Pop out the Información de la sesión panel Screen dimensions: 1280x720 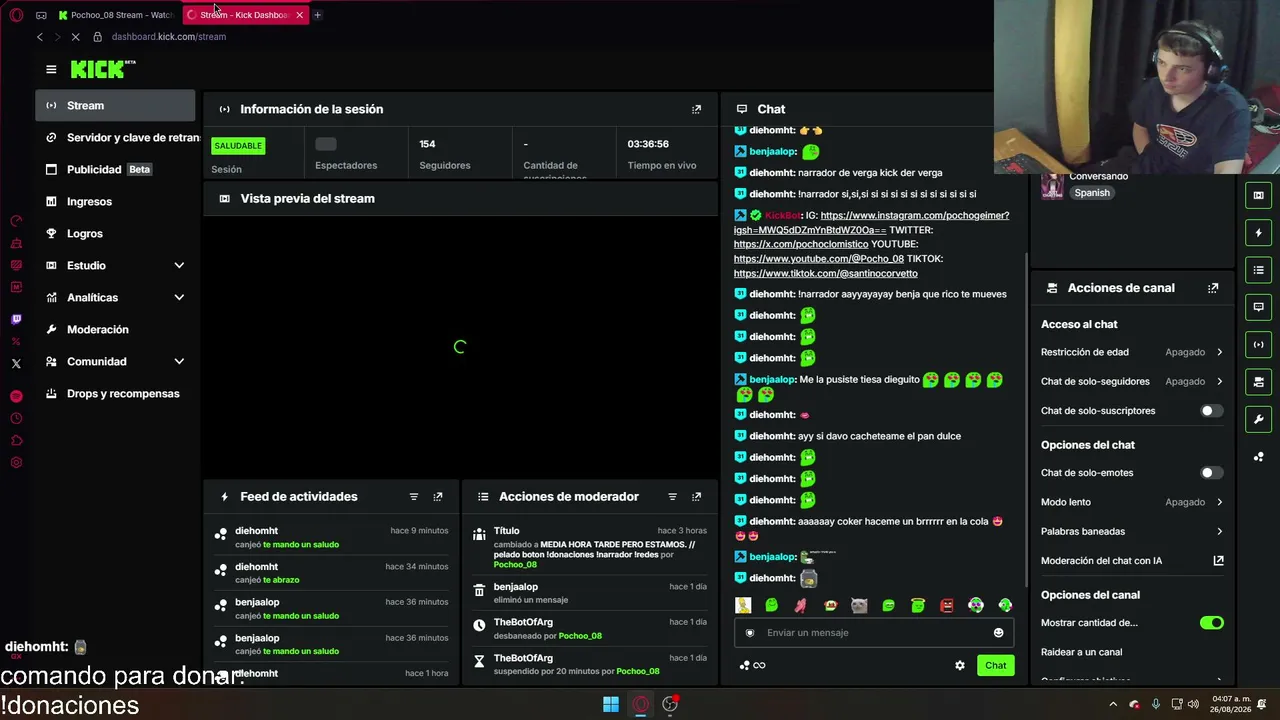(697, 109)
